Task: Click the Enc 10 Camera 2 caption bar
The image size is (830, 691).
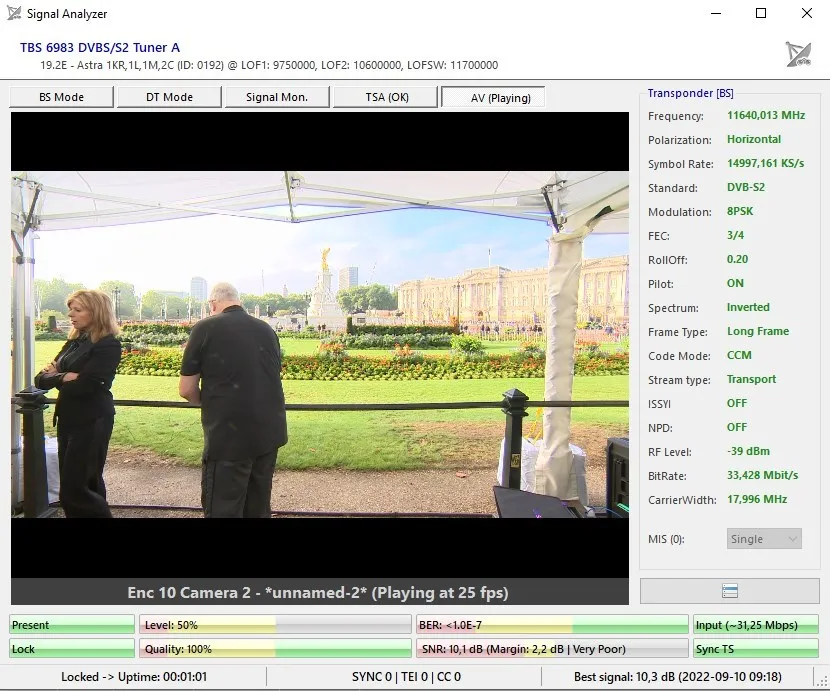Action: (320, 592)
